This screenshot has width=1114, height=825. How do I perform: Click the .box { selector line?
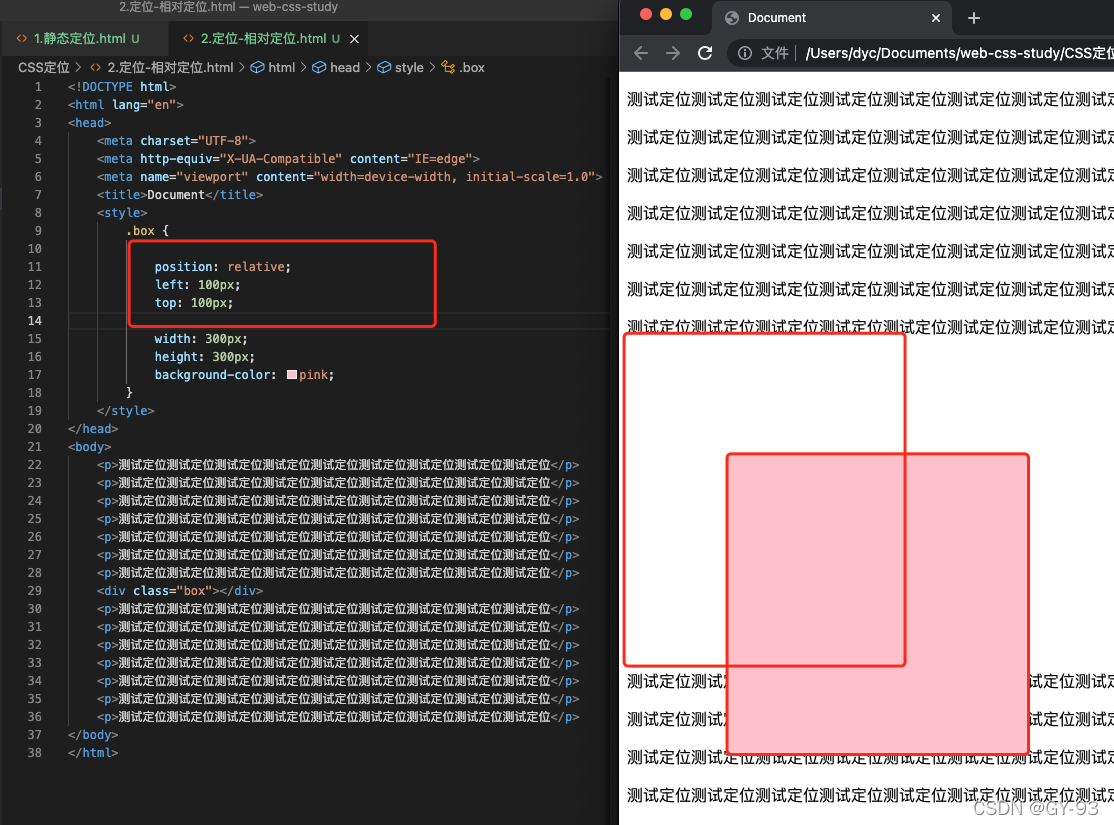pos(147,230)
